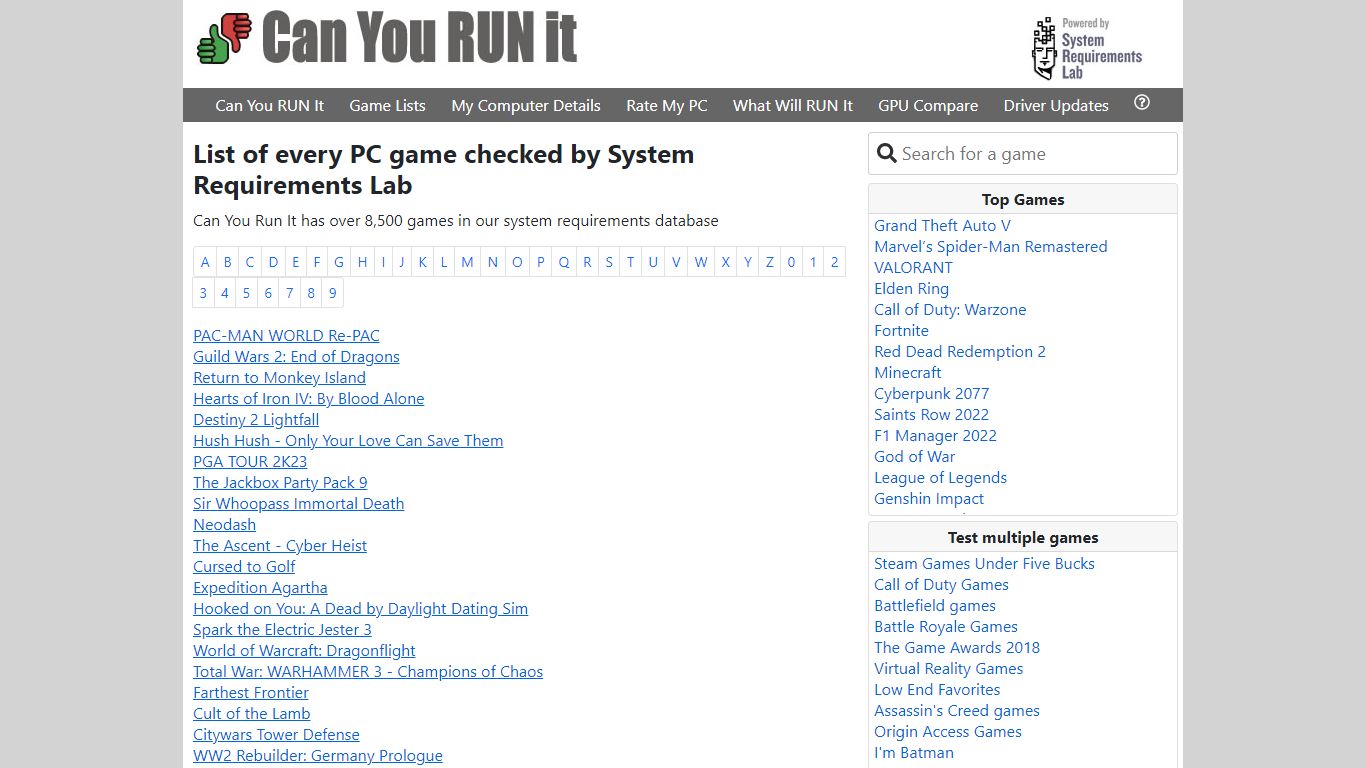Open Cult of the Lamb link

252,713
